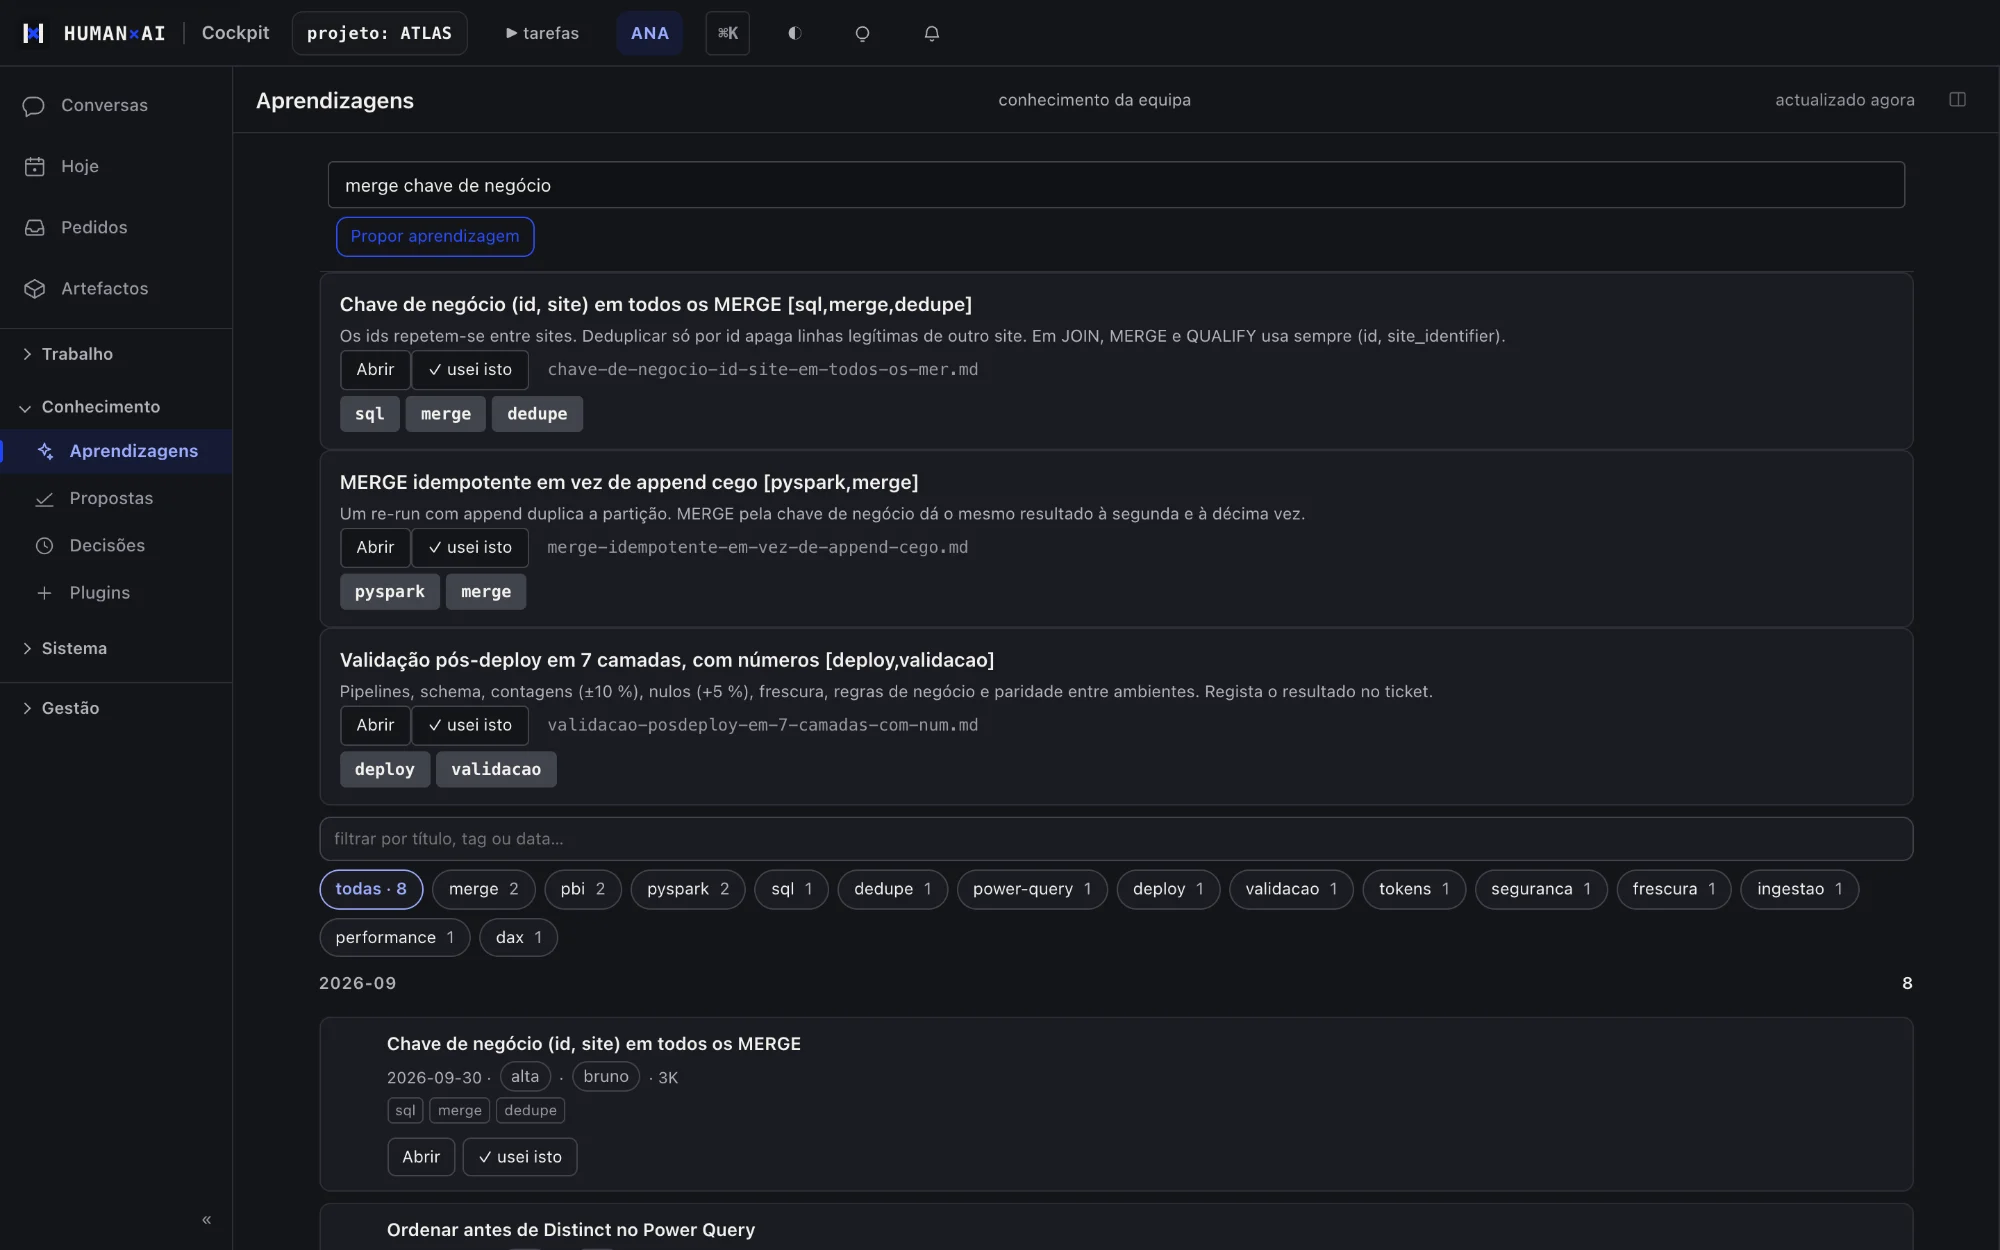
Task: Click the HUMAN×AI logo icon
Action: (33, 33)
